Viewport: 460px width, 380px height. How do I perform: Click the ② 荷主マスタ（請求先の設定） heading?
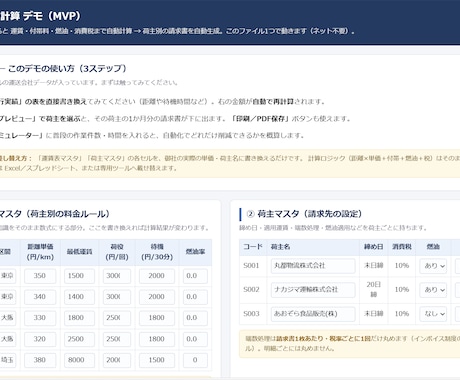pyautogui.click(x=304, y=214)
